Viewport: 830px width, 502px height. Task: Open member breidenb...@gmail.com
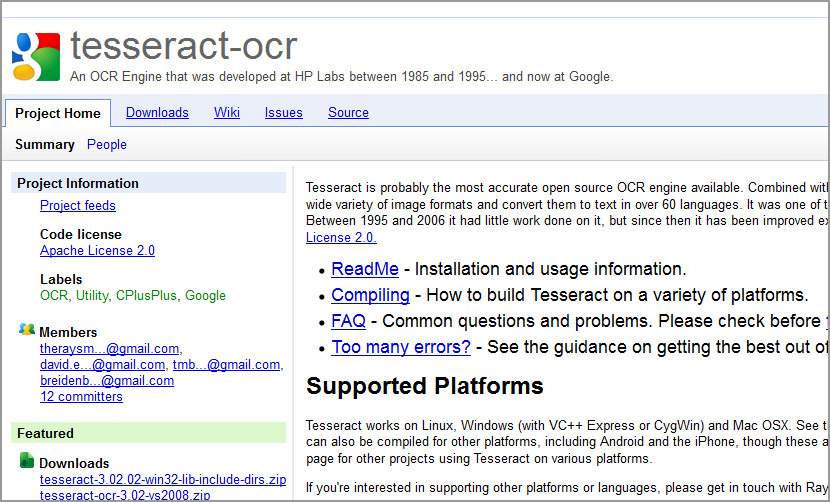(107, 381)
